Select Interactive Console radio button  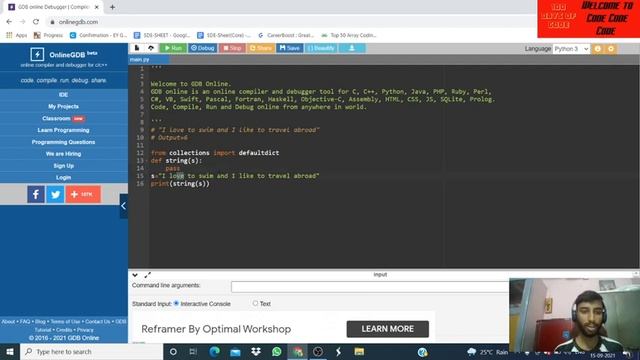[x=176, y=303]
